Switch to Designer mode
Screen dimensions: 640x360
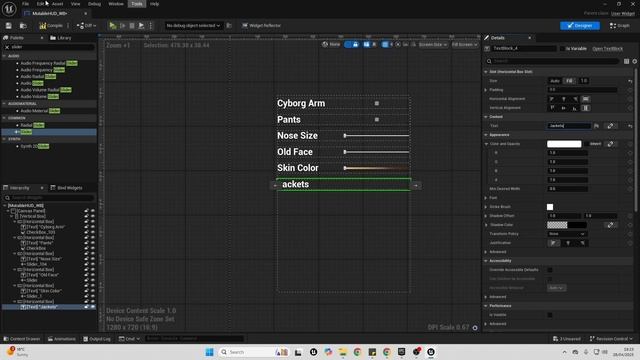point(580,26)
